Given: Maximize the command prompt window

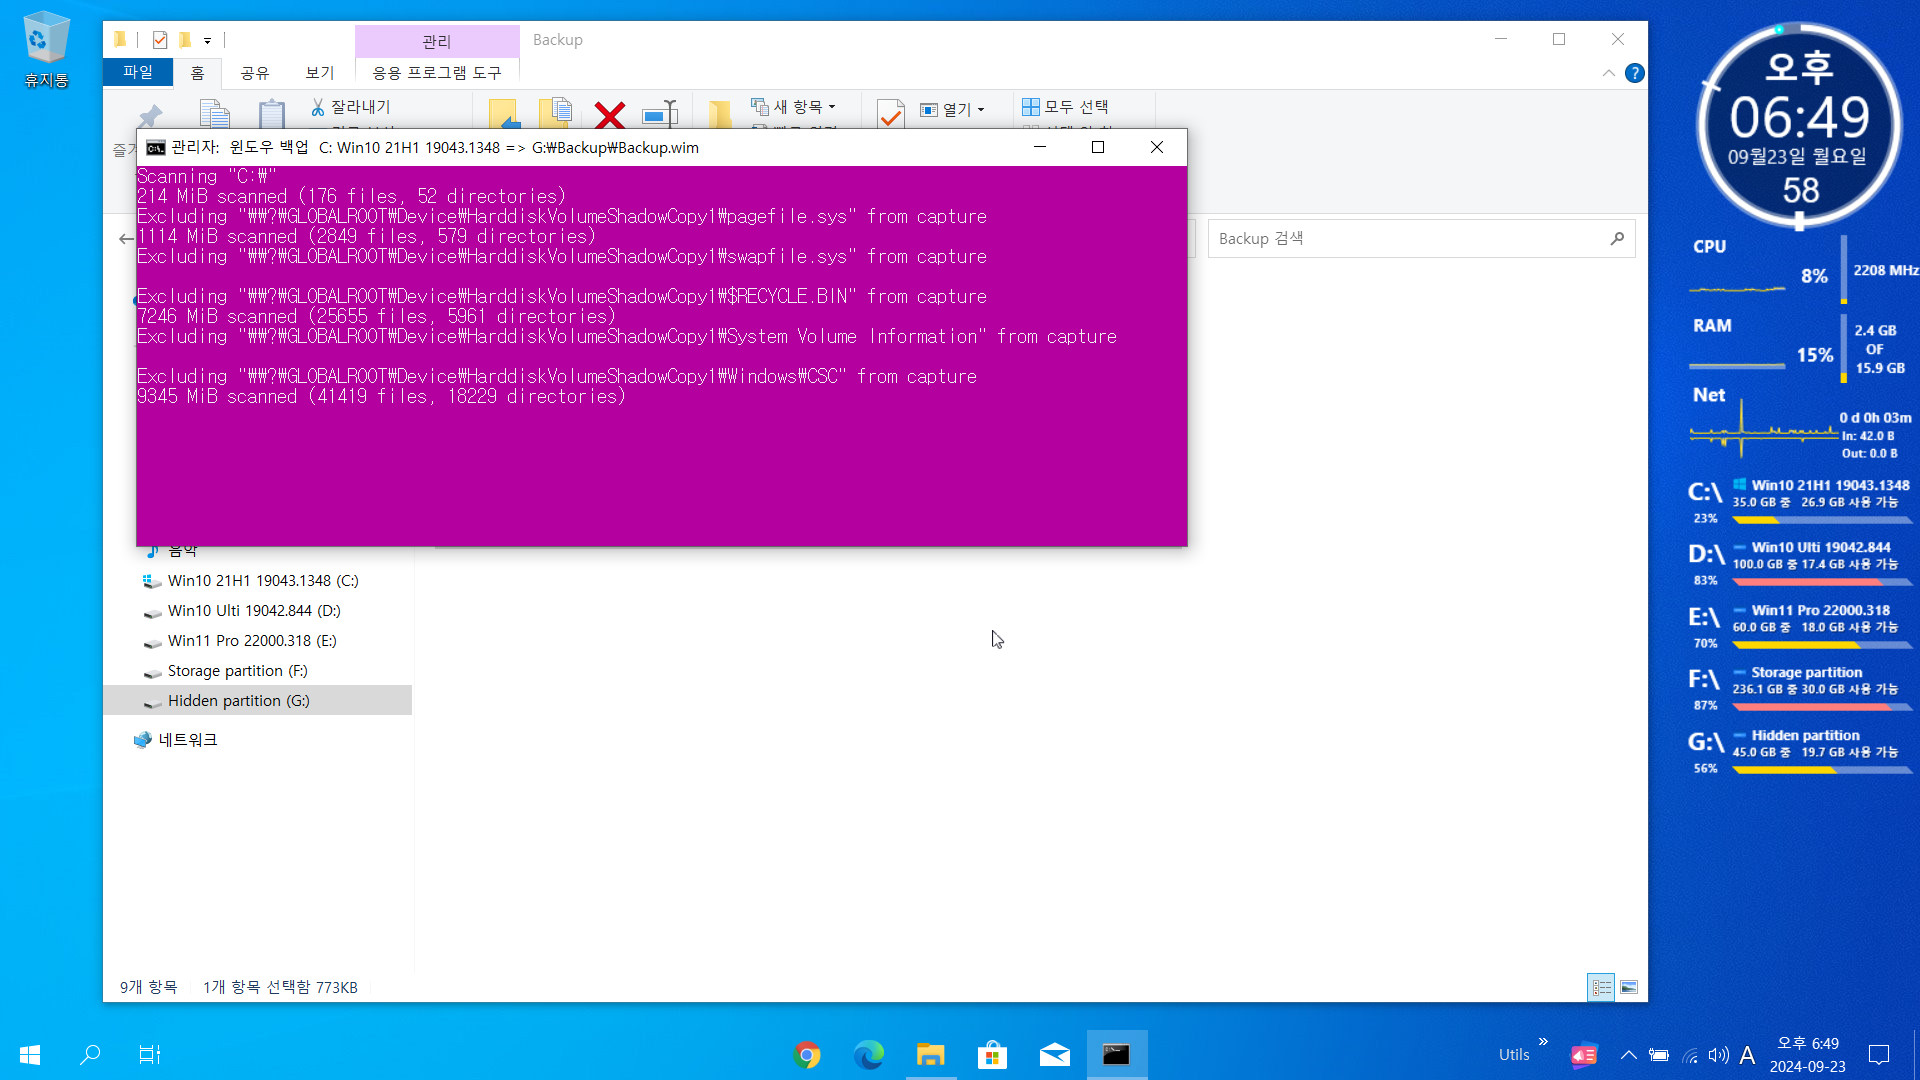Looking at the screenshot, I should pos(1098,148).
